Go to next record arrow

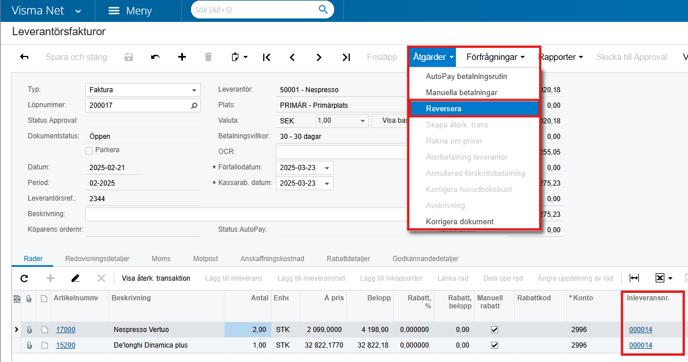319,57
